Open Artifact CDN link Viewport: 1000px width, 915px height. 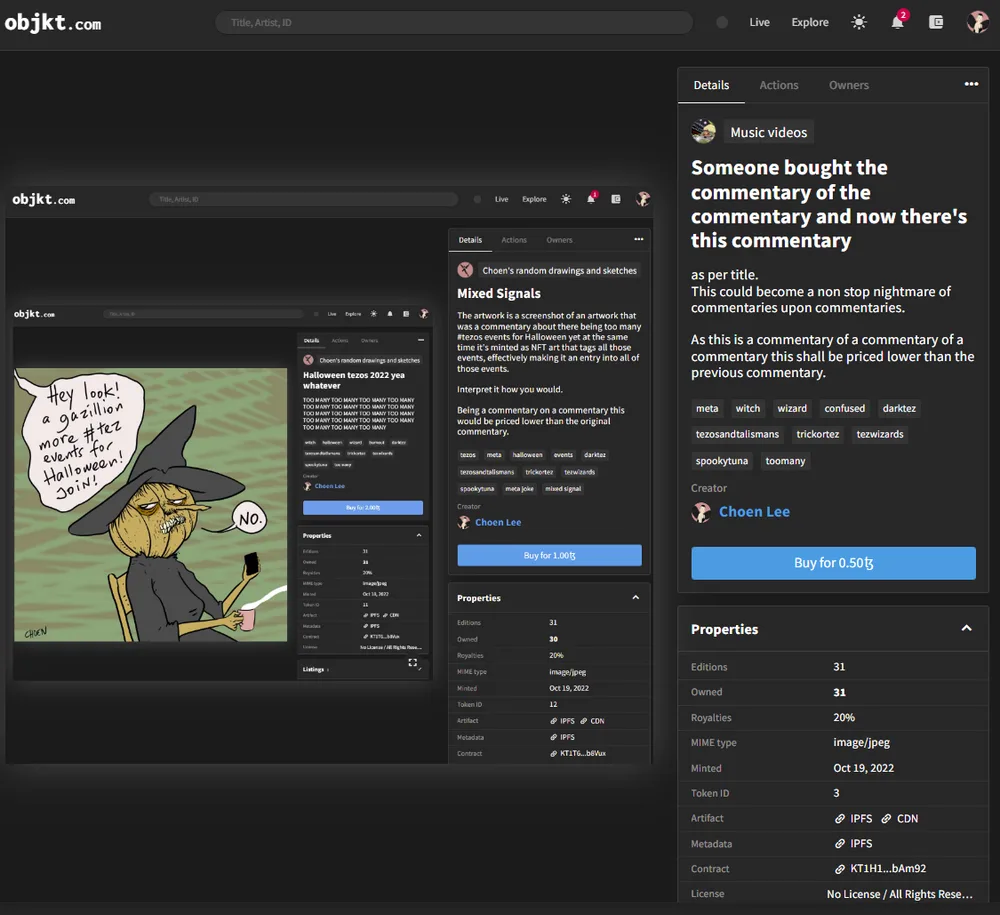pos(899,818)
